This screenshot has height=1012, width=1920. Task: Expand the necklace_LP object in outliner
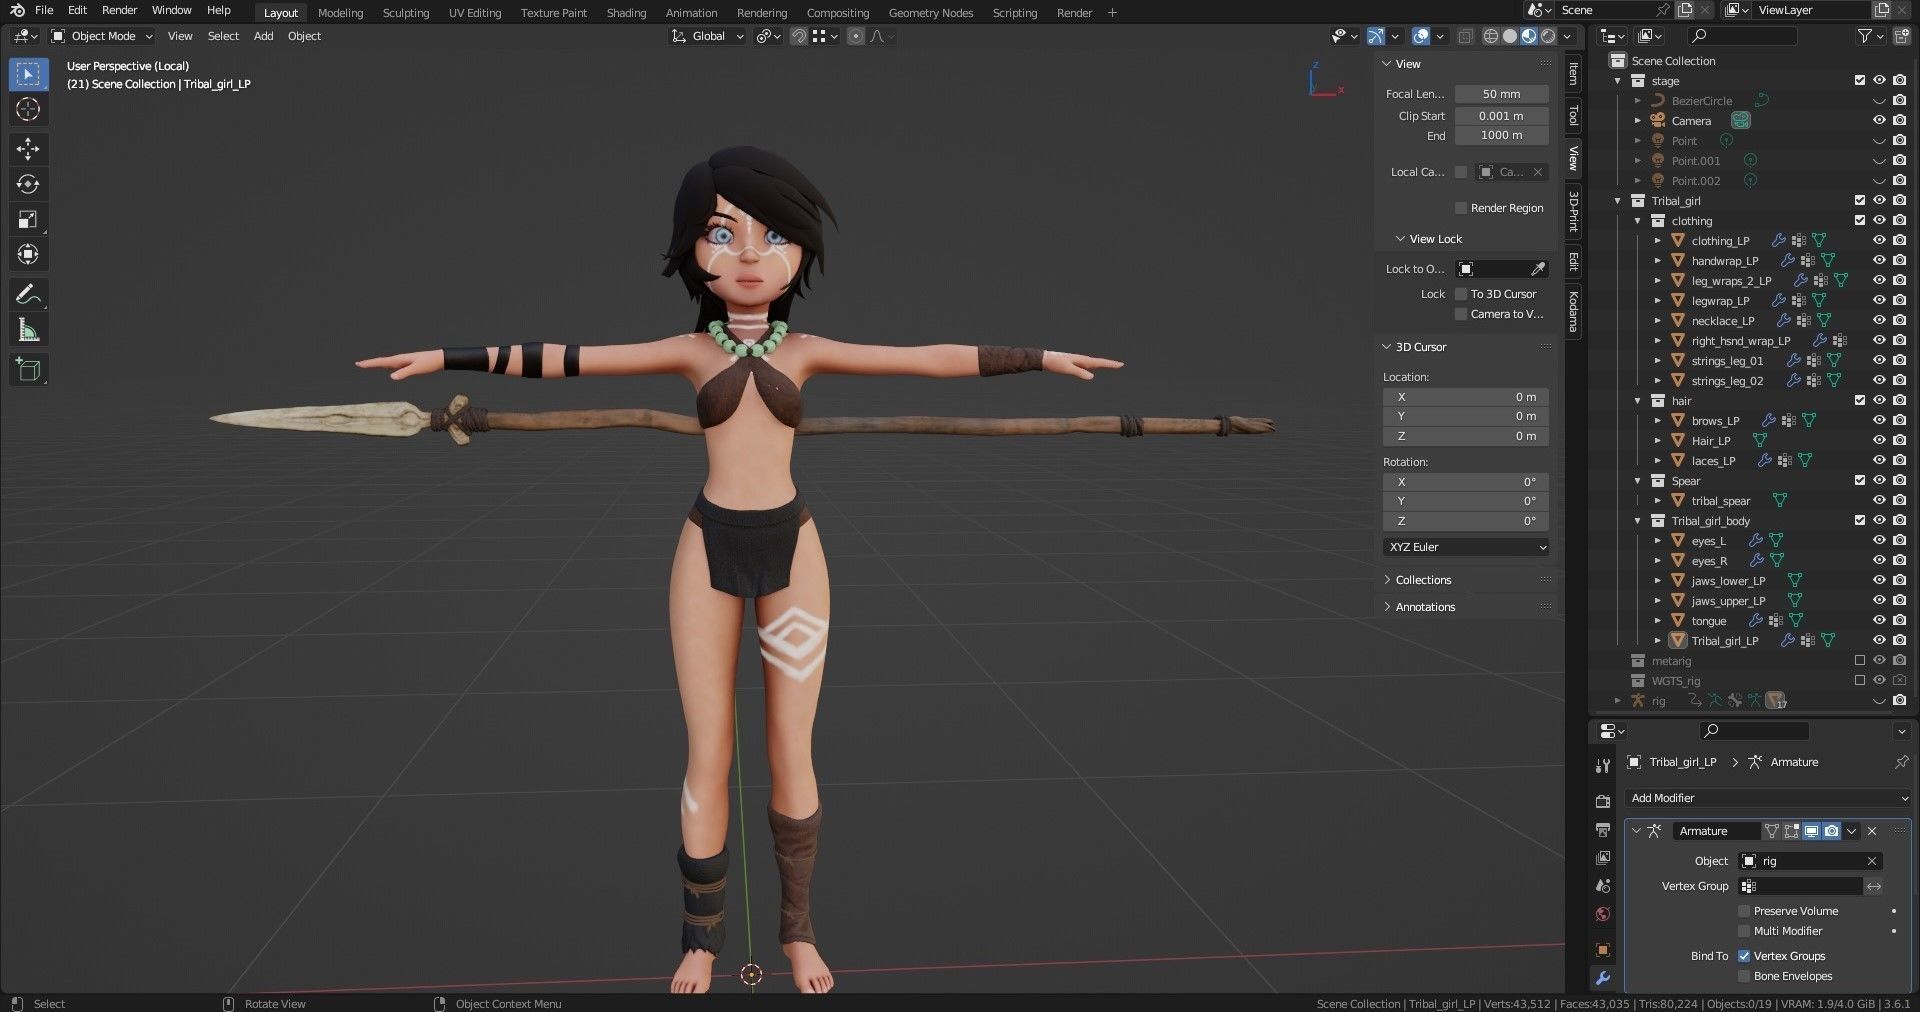click(x=1658, y=321)
